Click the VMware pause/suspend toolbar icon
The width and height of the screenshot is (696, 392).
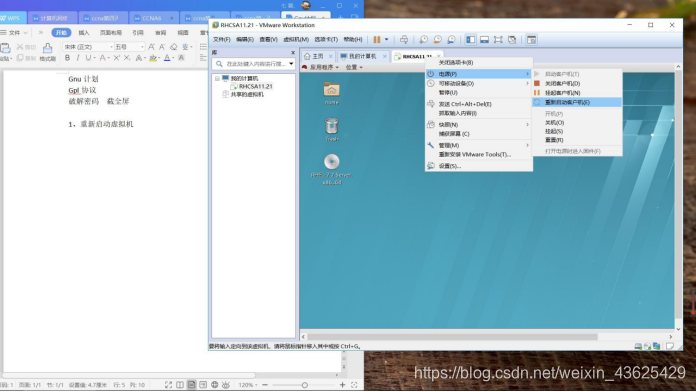tap(376, 40)
